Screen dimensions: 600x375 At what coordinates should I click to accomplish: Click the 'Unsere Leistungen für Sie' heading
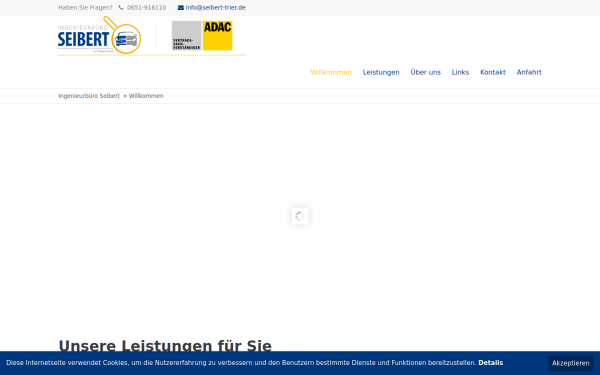pos(165,346)
